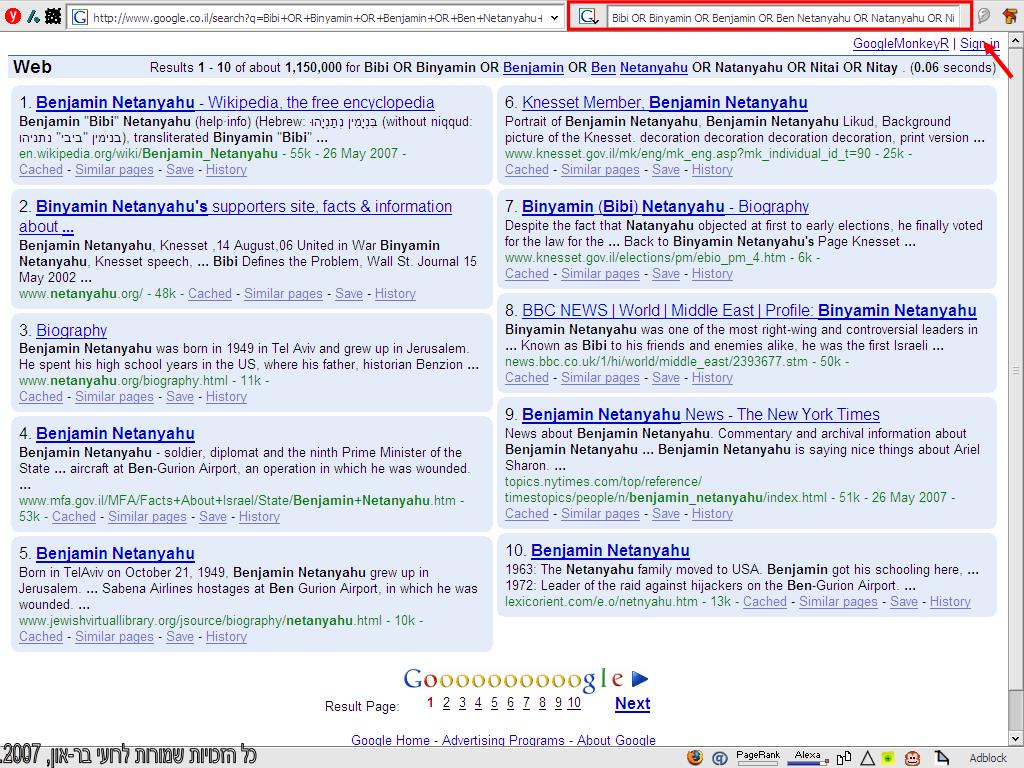Click the orange signpost toolbar icon
Screen dimensions: 1024x768
pyautogui.click(x=1010, y=16)
